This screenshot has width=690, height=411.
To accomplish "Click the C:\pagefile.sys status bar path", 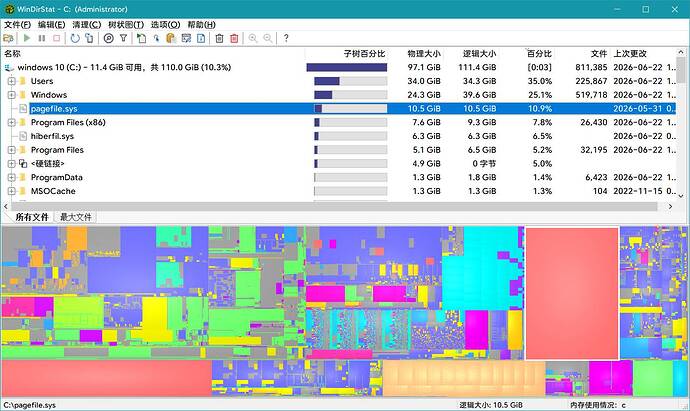I will [x=29, y=405].
